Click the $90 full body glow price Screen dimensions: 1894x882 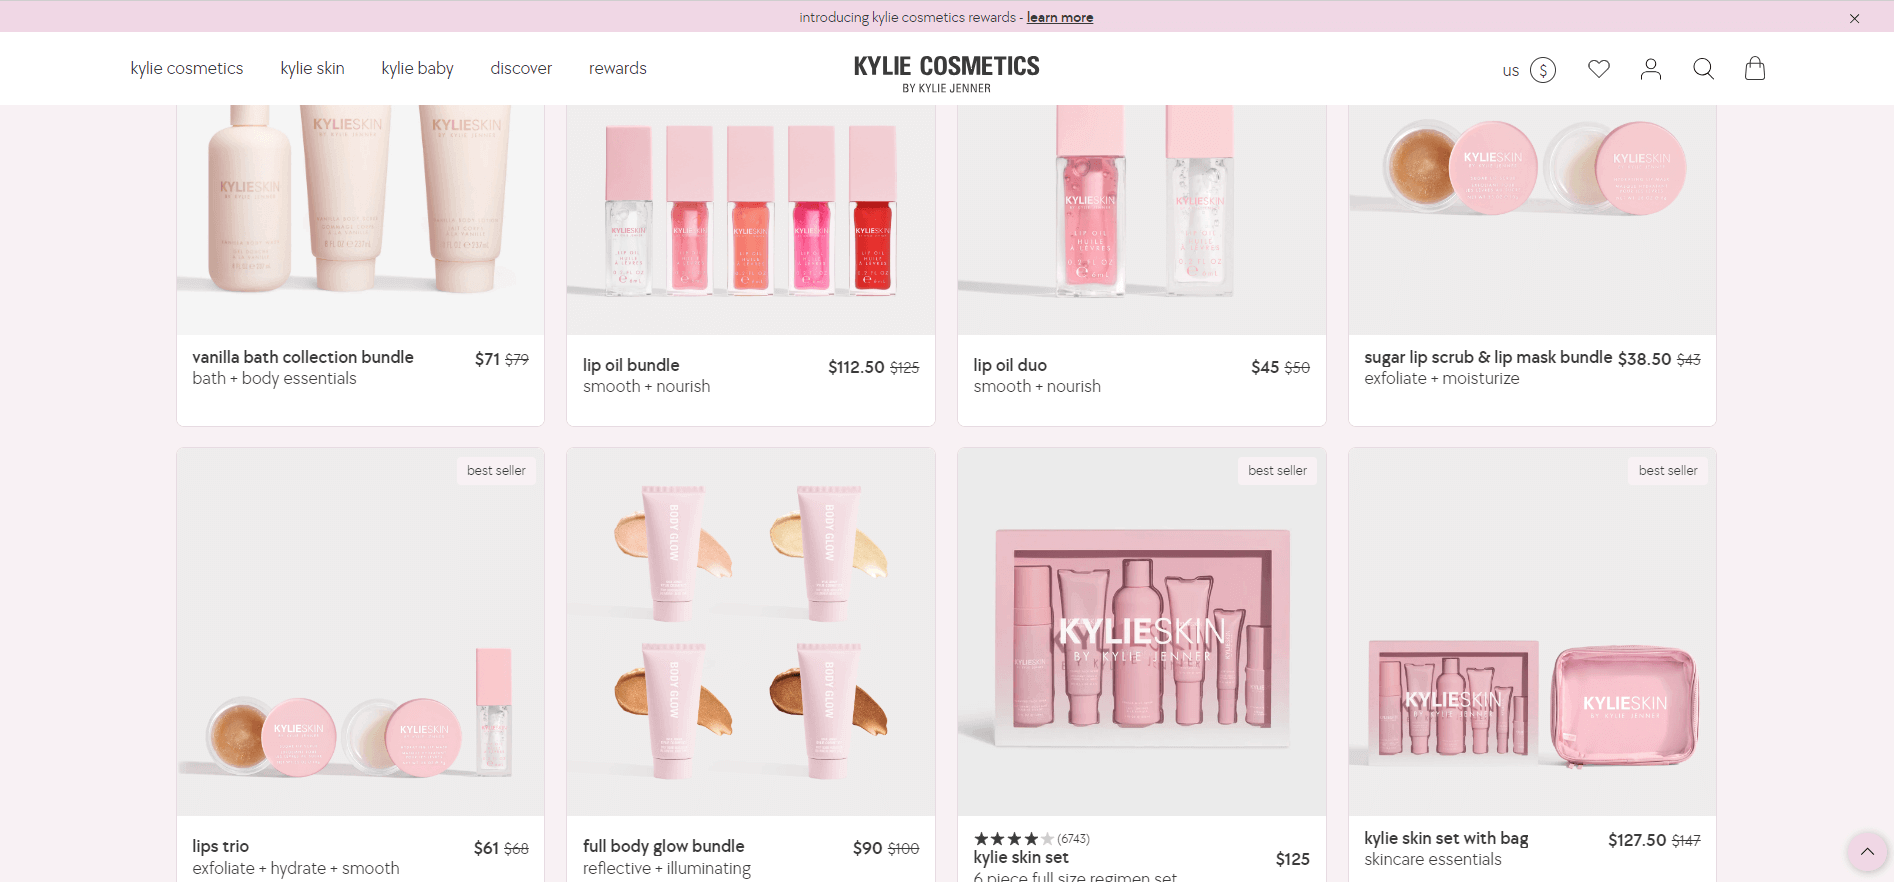pyautogui.click(x=867, y=848)
